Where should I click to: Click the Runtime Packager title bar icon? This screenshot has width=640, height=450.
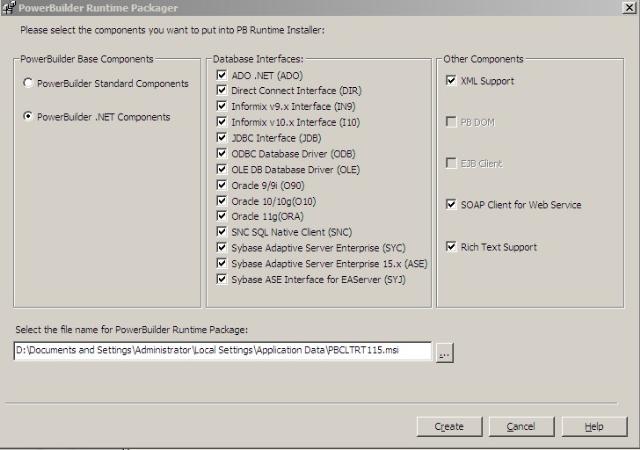tap(8, 7)
